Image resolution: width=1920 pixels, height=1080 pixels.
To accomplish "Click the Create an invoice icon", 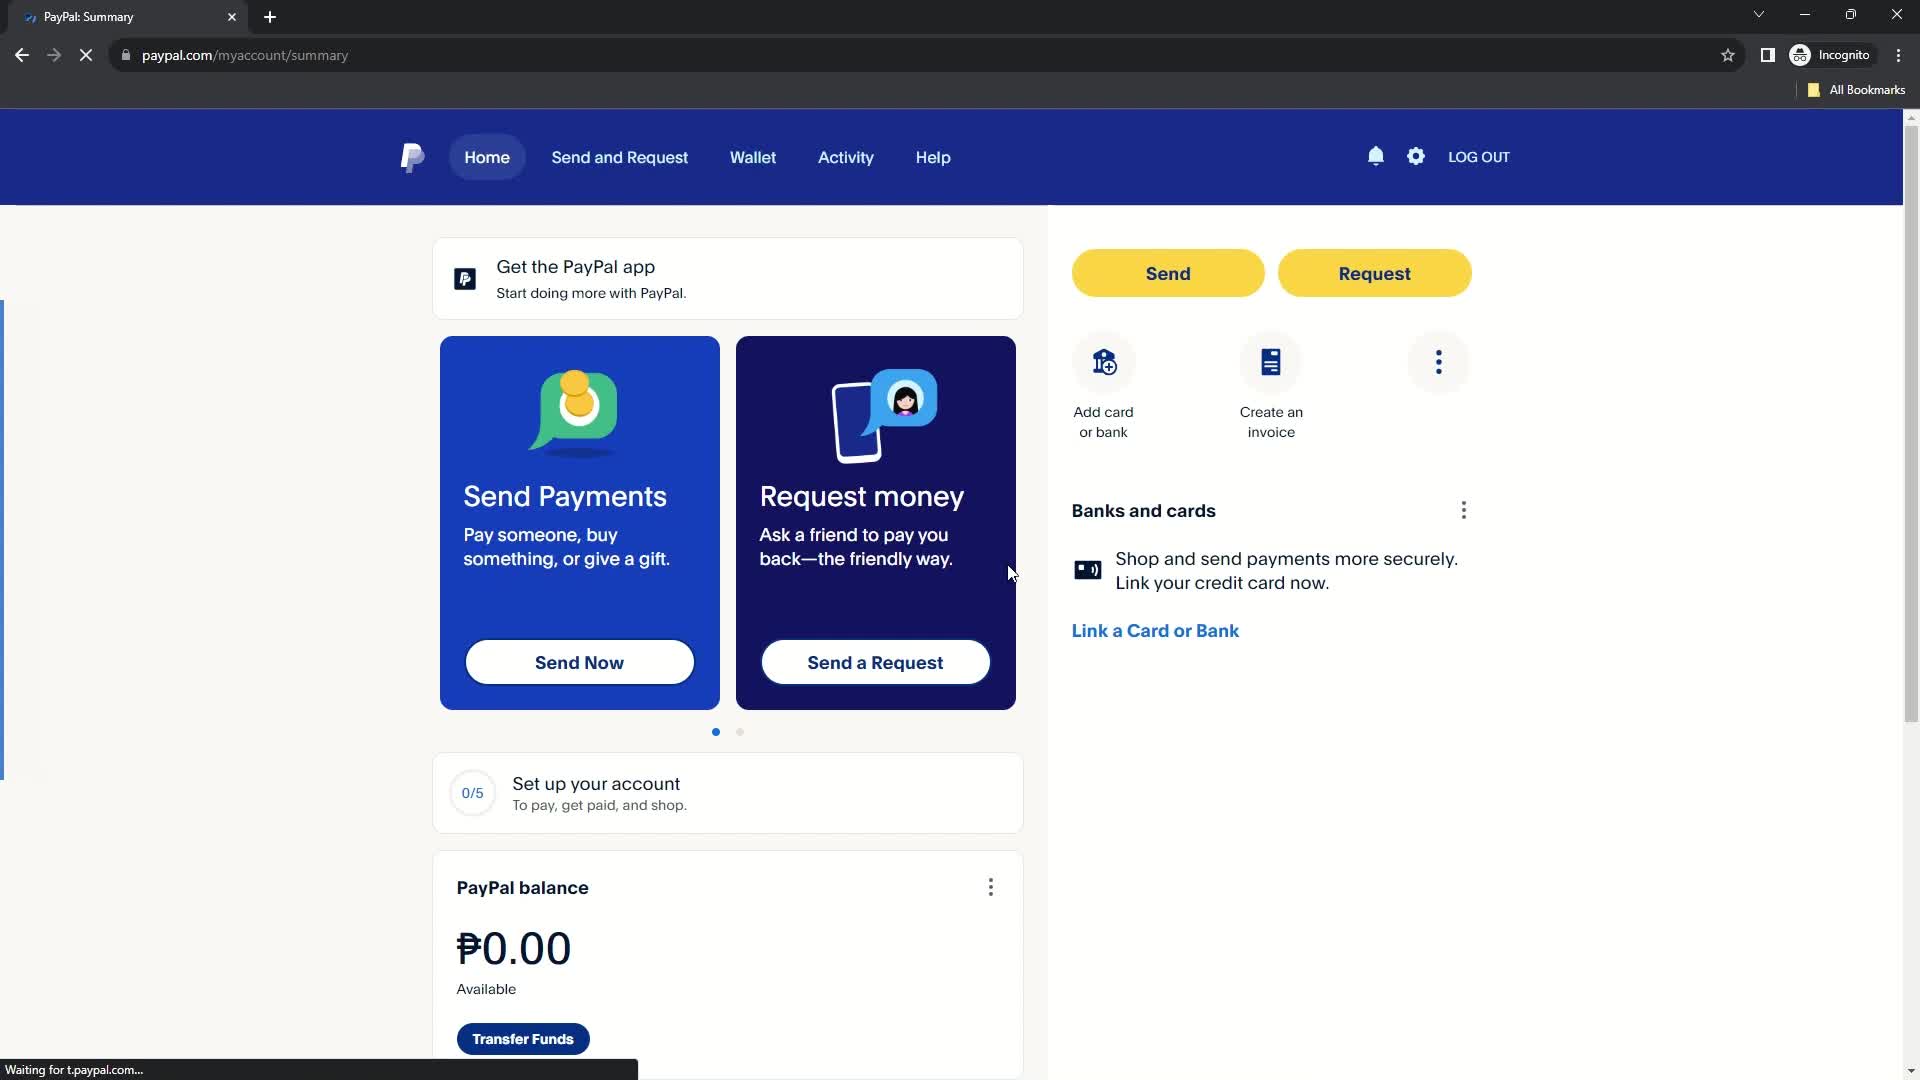I will (1270, 361).
